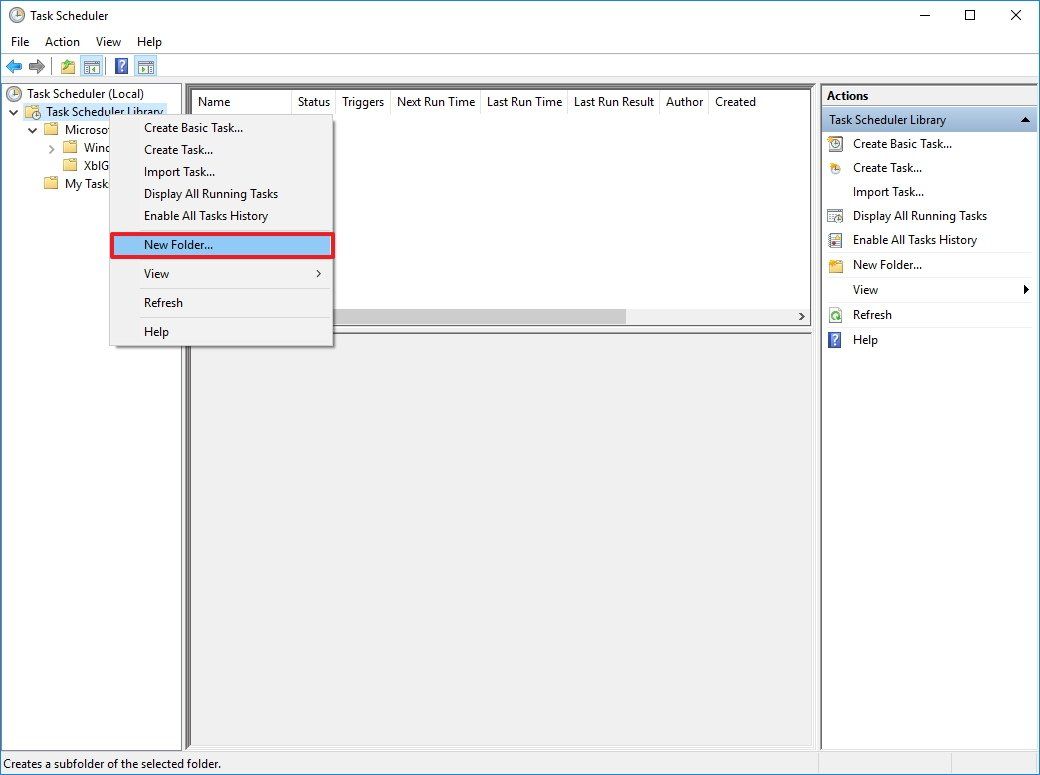The width and height of the screenshot is (1040, 775).
Task: Choose Help in context menu
Action: pyautogui.click(x=222, y=332)
